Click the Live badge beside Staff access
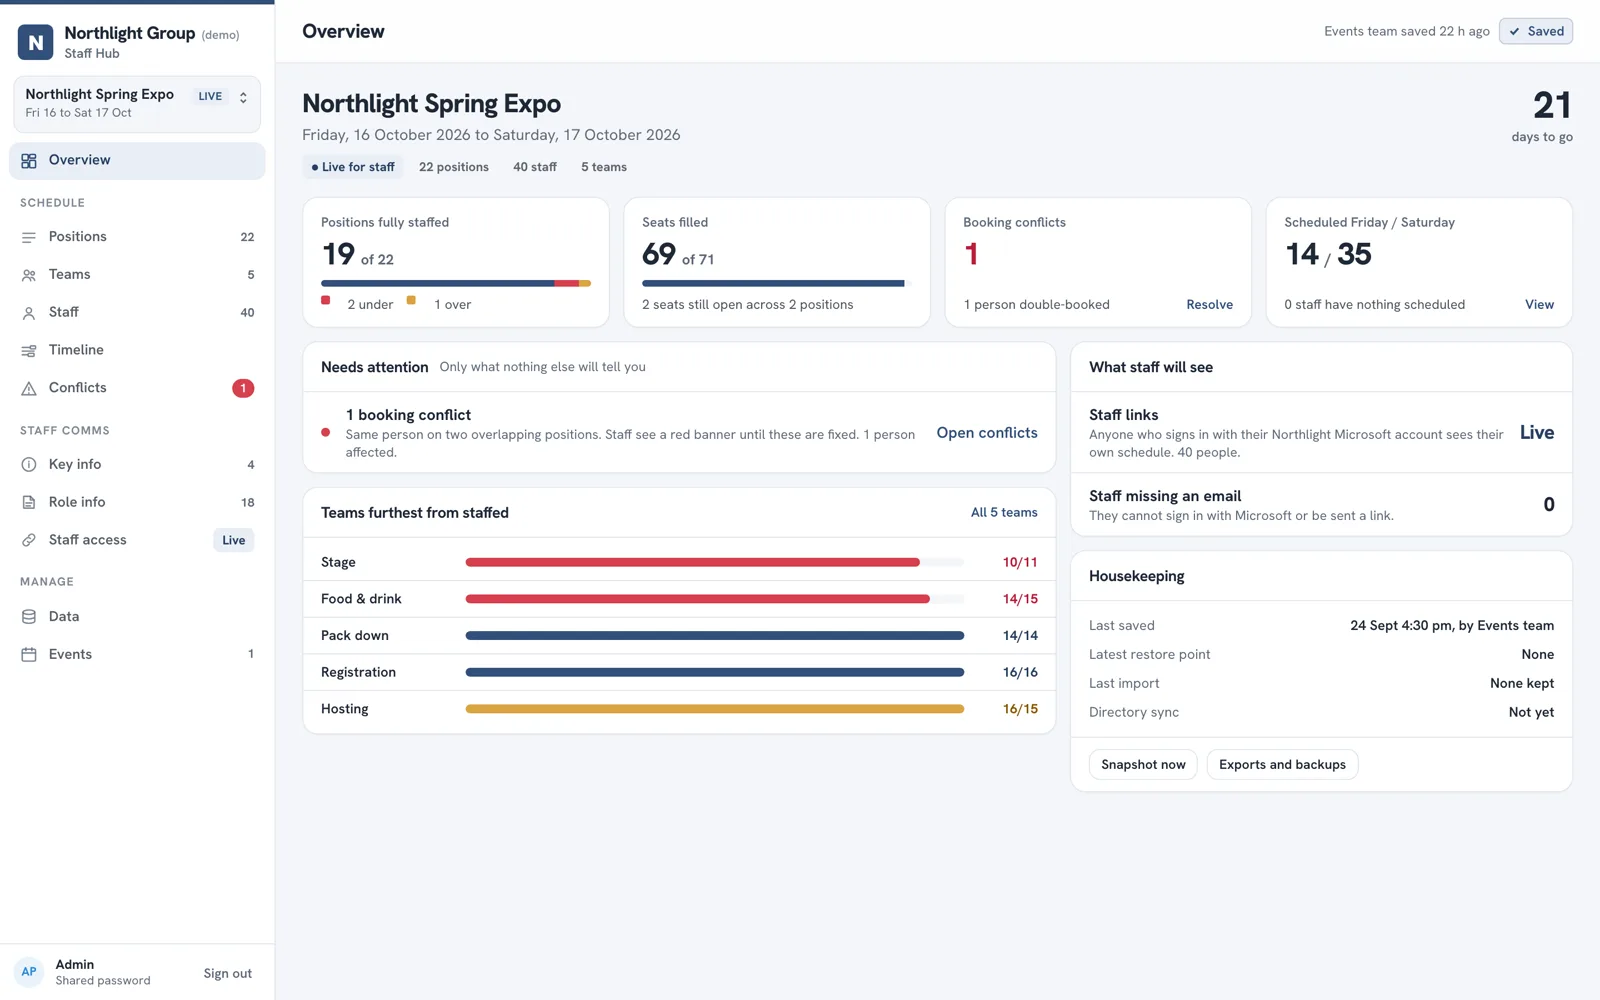Image resolution: width=1600 pixels, height=1000 pixels. [x=234, y=540]
